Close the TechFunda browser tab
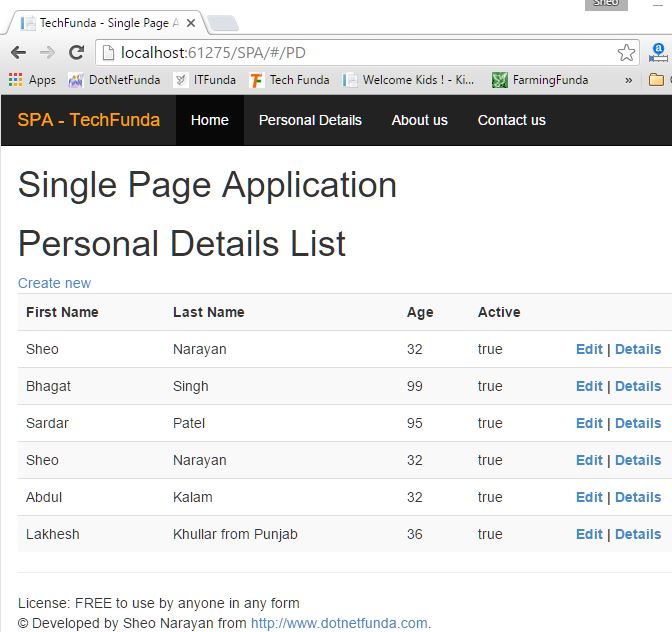The image size is (672, 632). 191,23
